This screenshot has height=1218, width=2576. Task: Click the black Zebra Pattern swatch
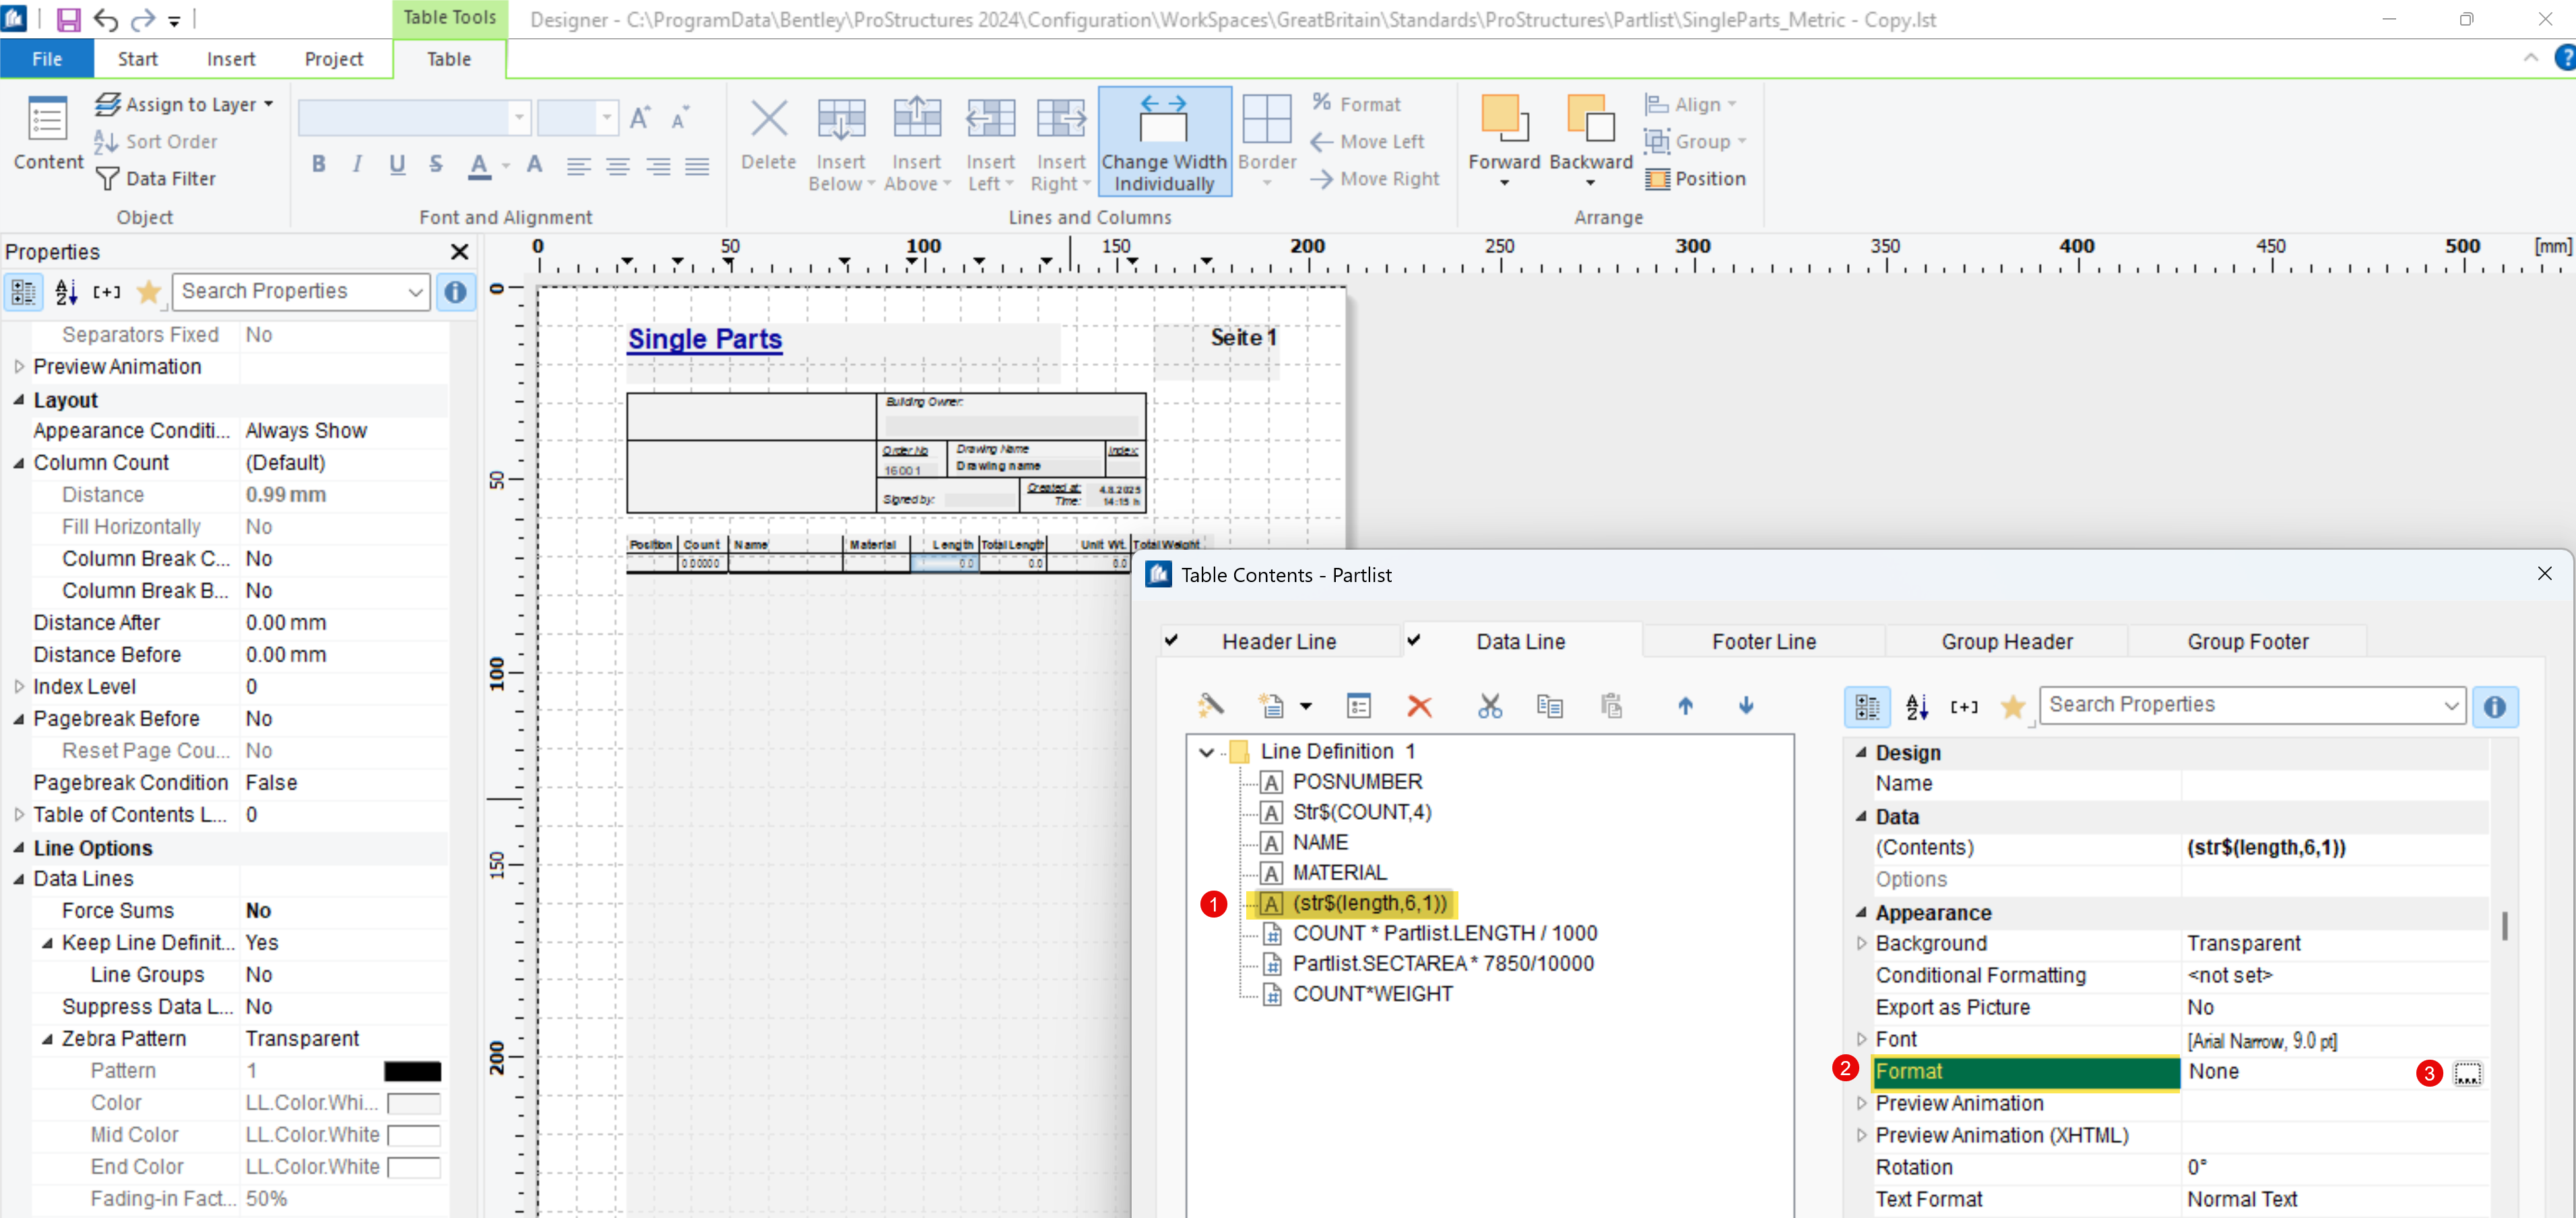(x=412, y=1071)
